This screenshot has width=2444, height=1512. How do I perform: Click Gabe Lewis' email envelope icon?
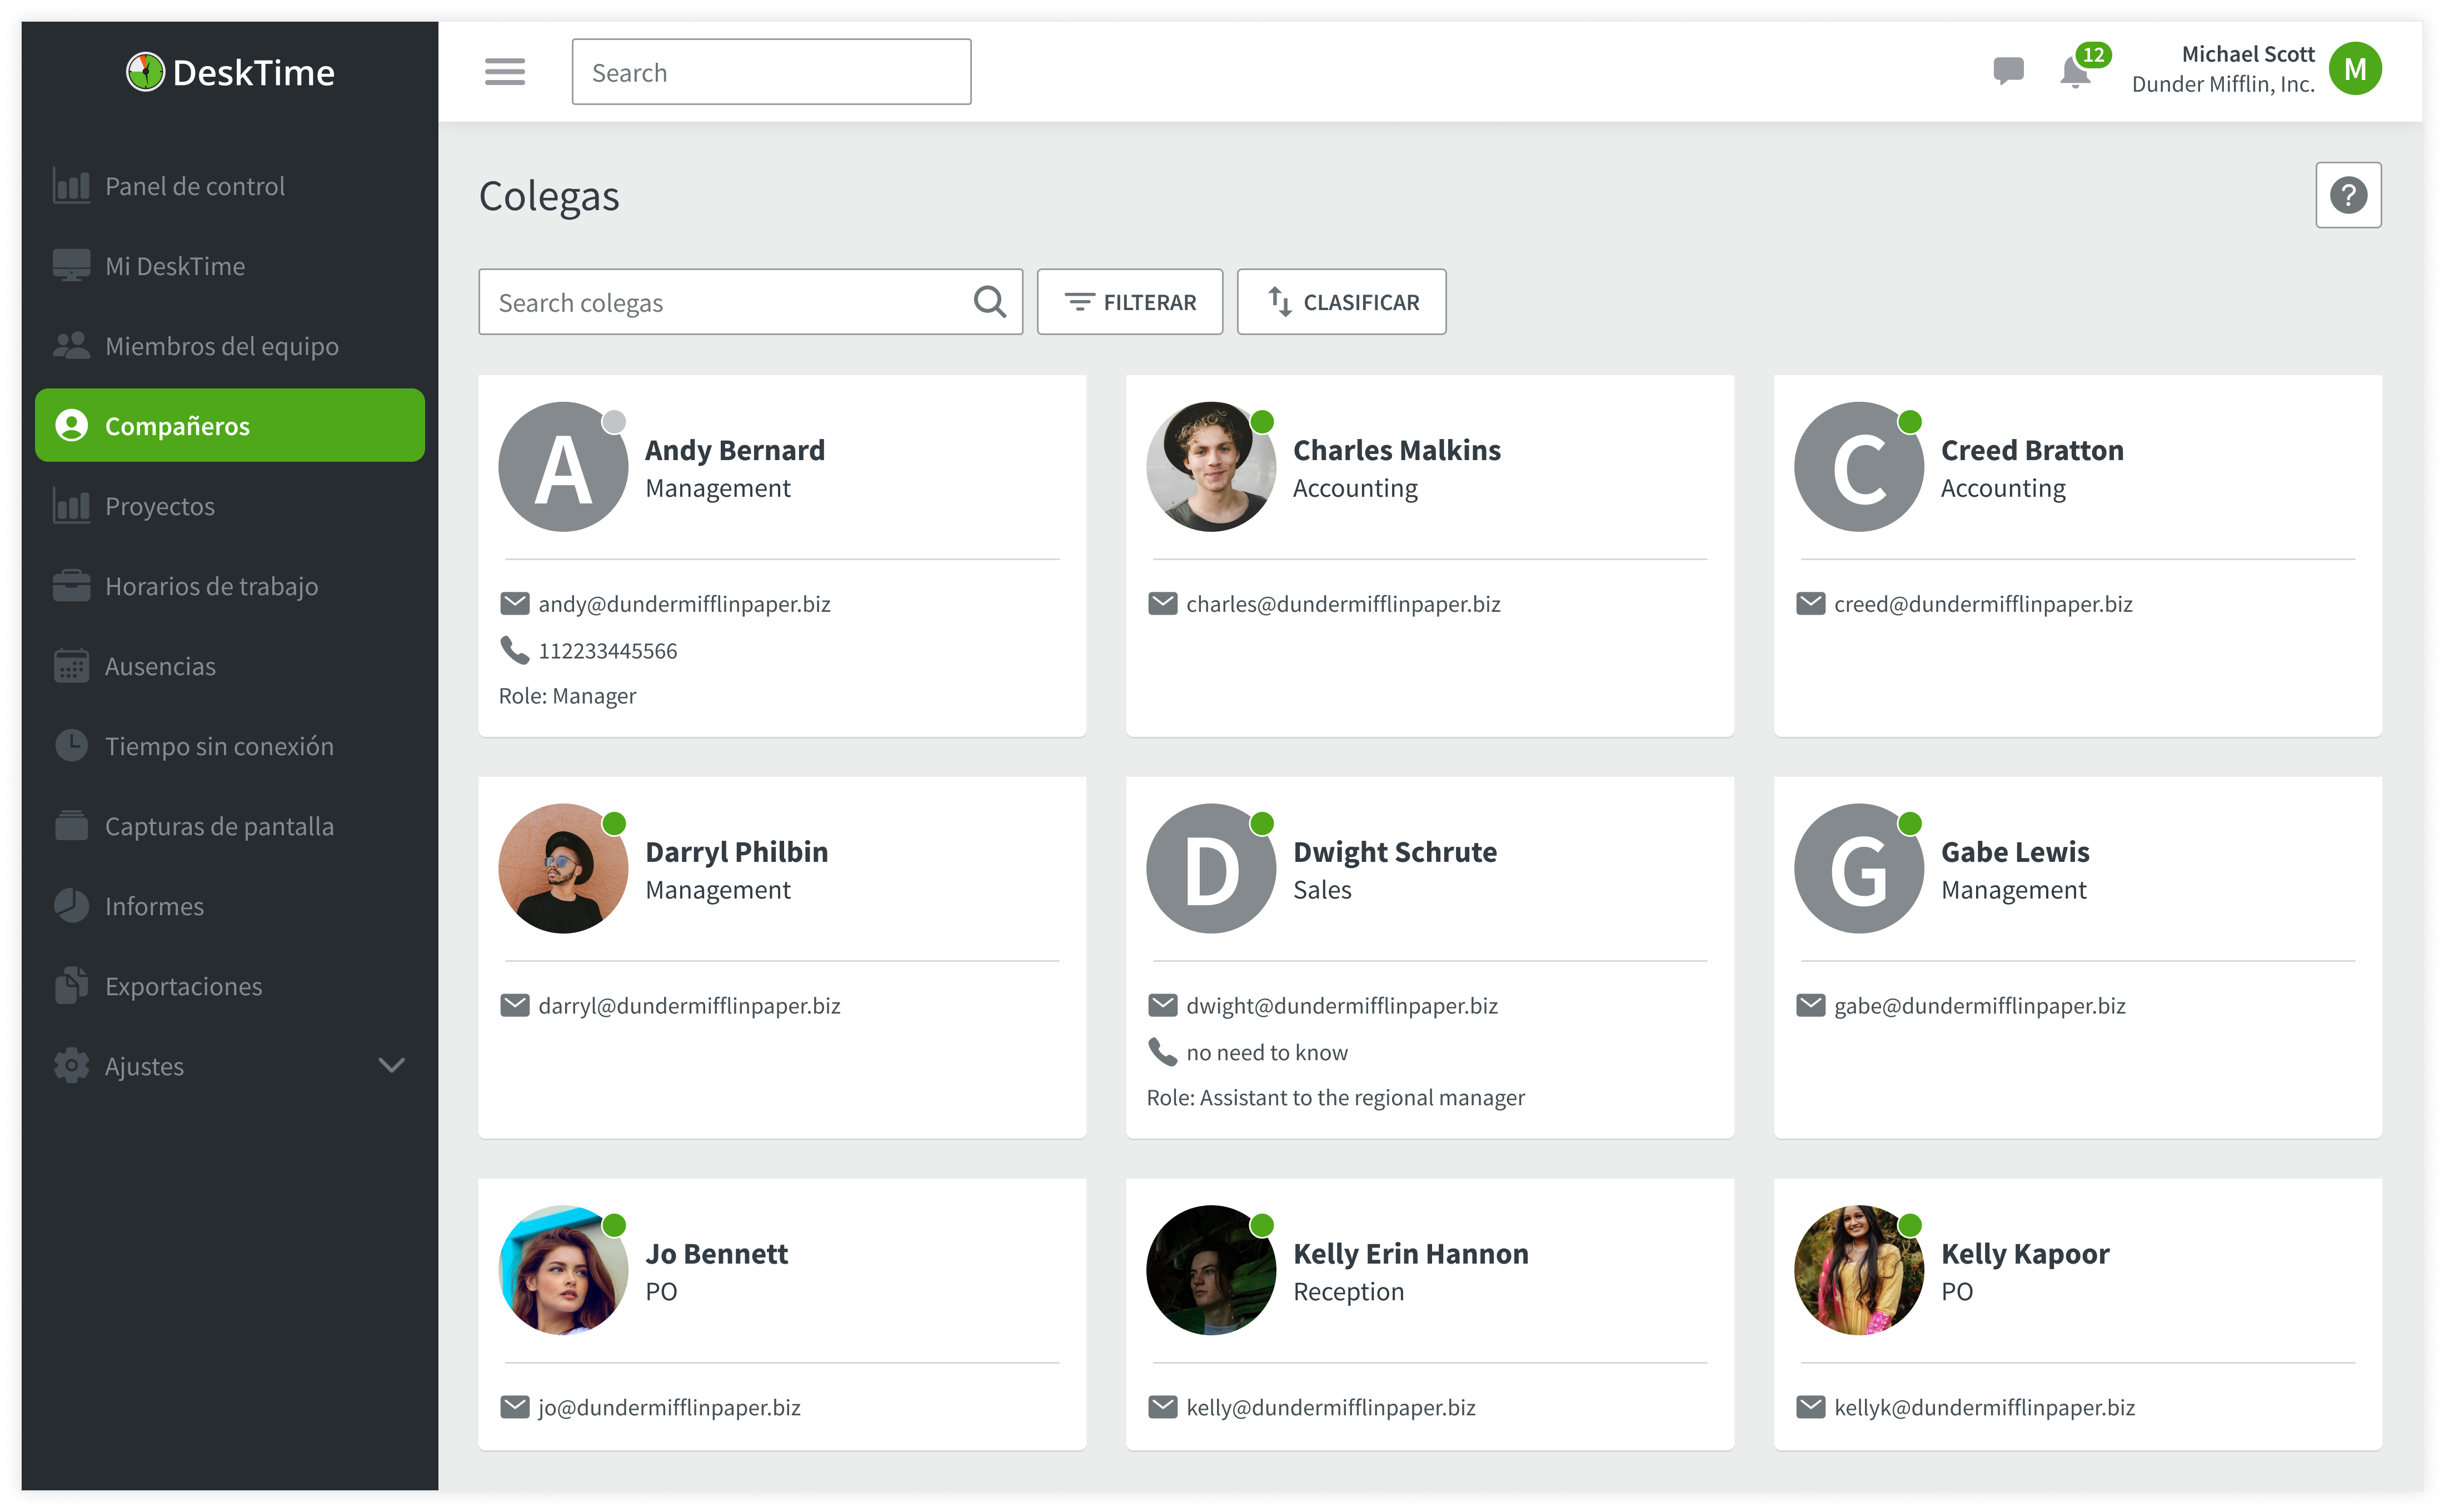coord(1810,1005)
